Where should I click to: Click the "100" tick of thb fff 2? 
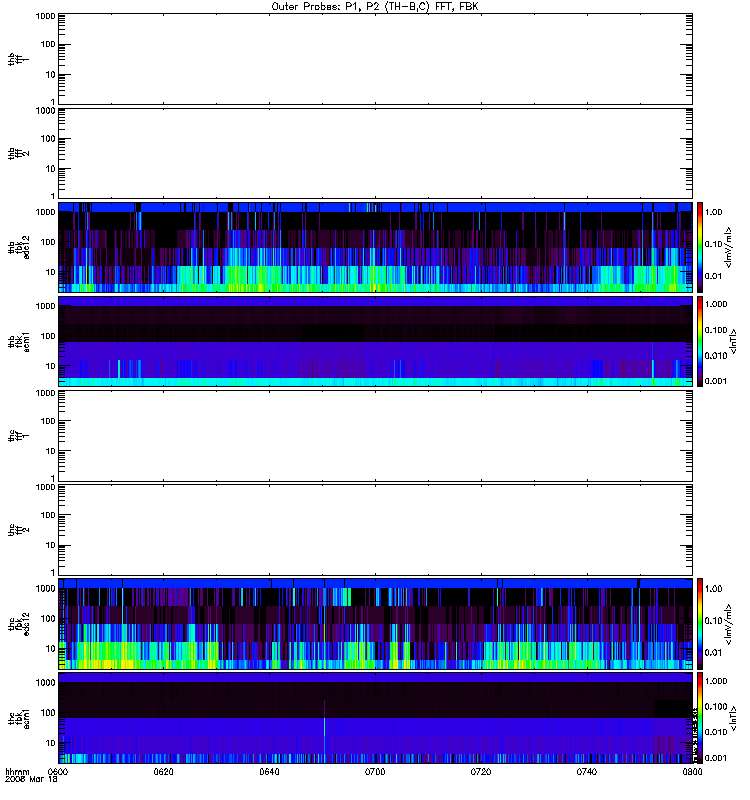(x=48, y=139)
